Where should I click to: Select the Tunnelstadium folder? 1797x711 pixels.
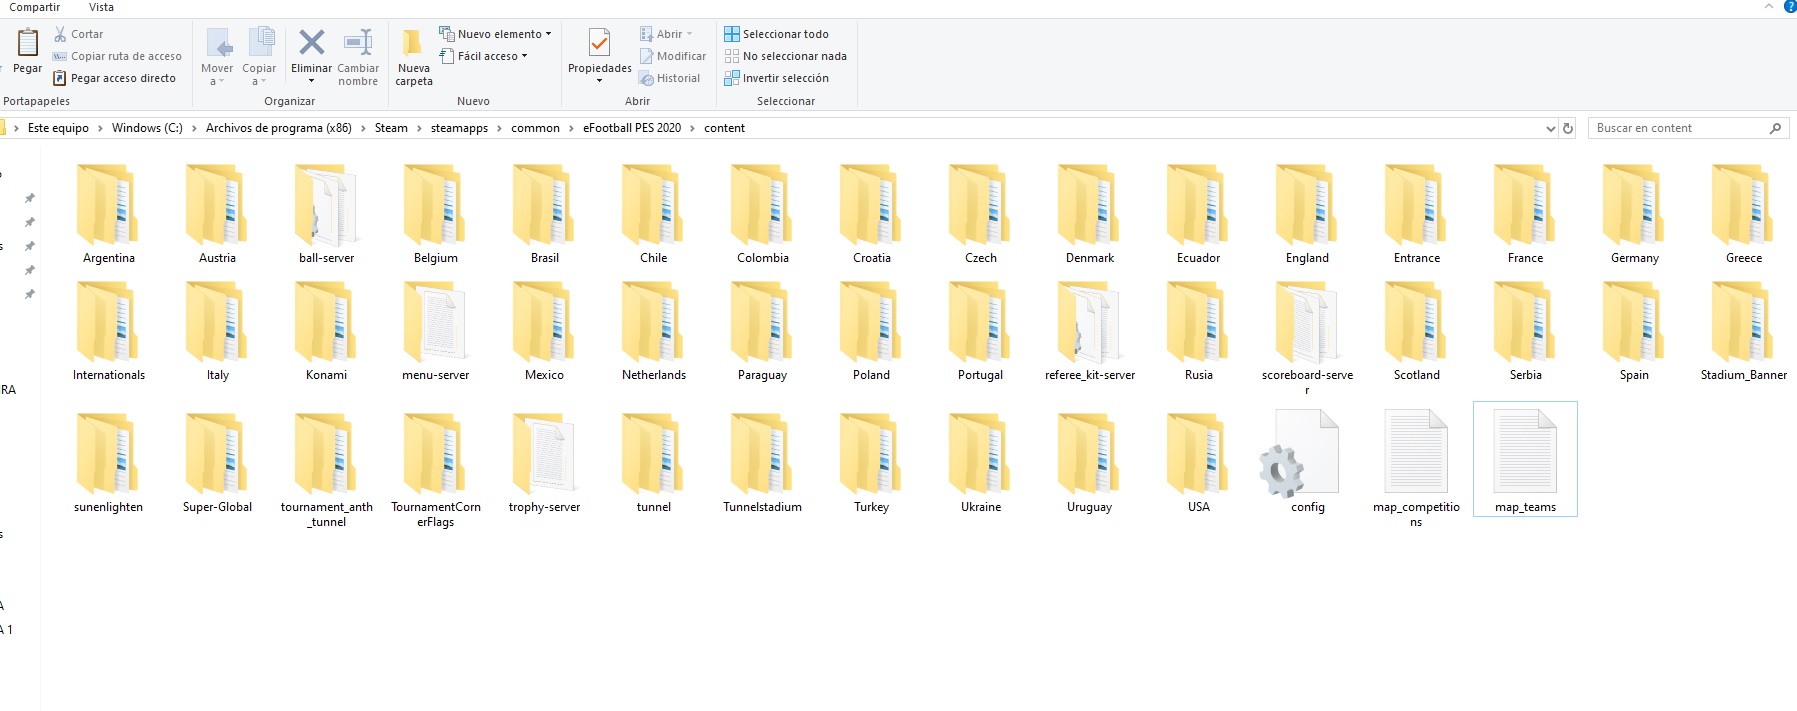coord(762,463)
